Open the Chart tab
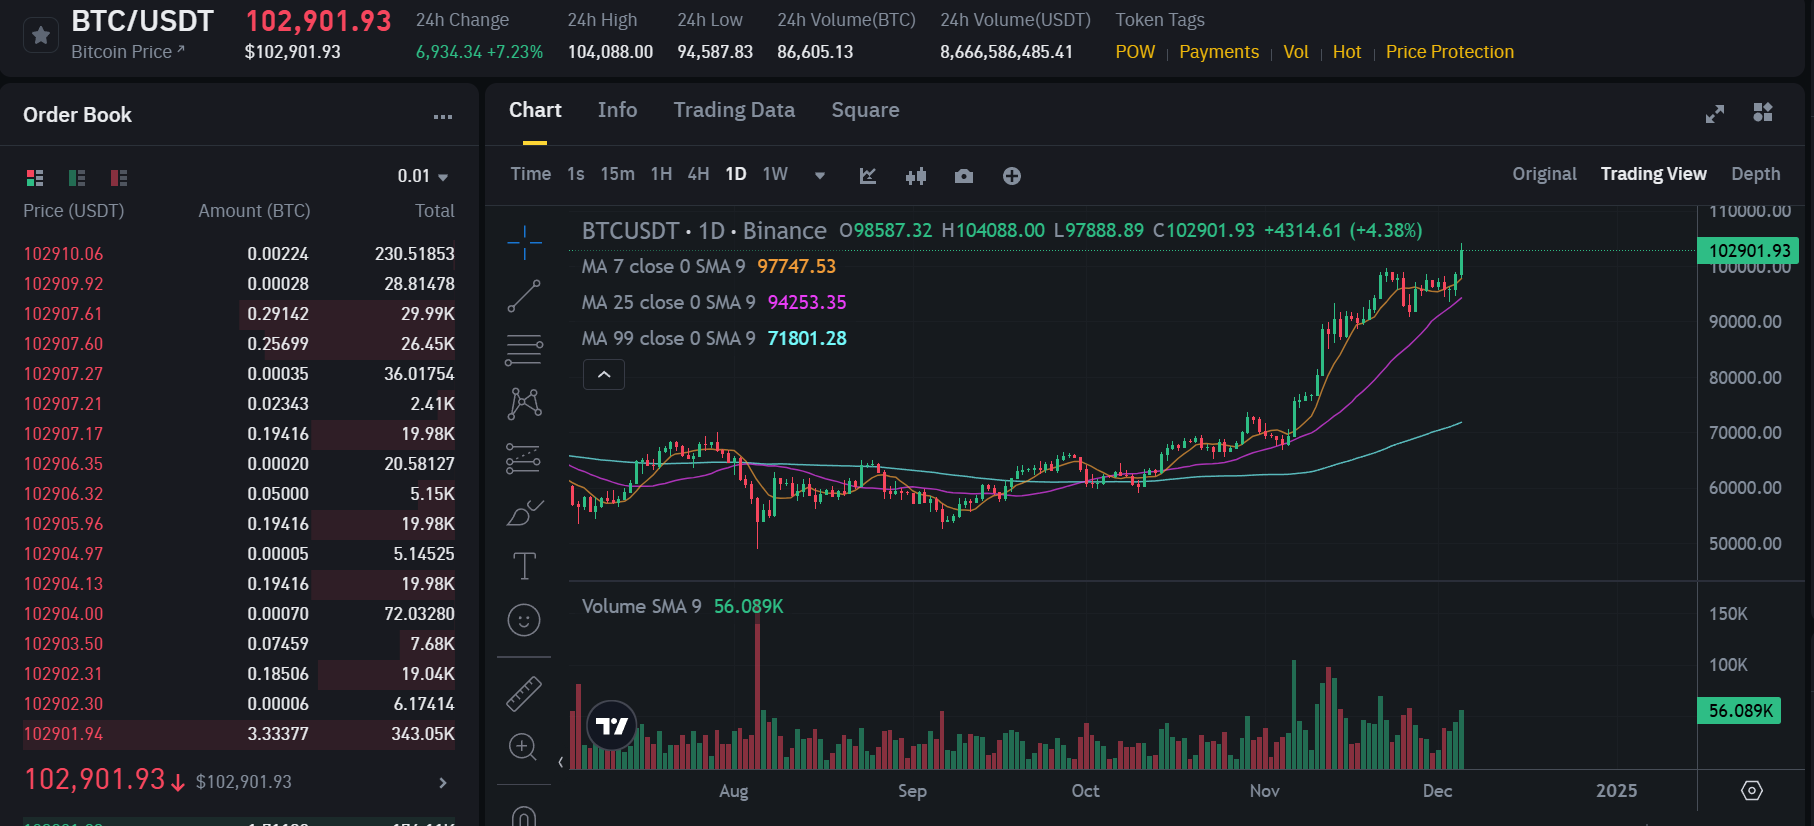1814x826 pixels. point(535,110)
